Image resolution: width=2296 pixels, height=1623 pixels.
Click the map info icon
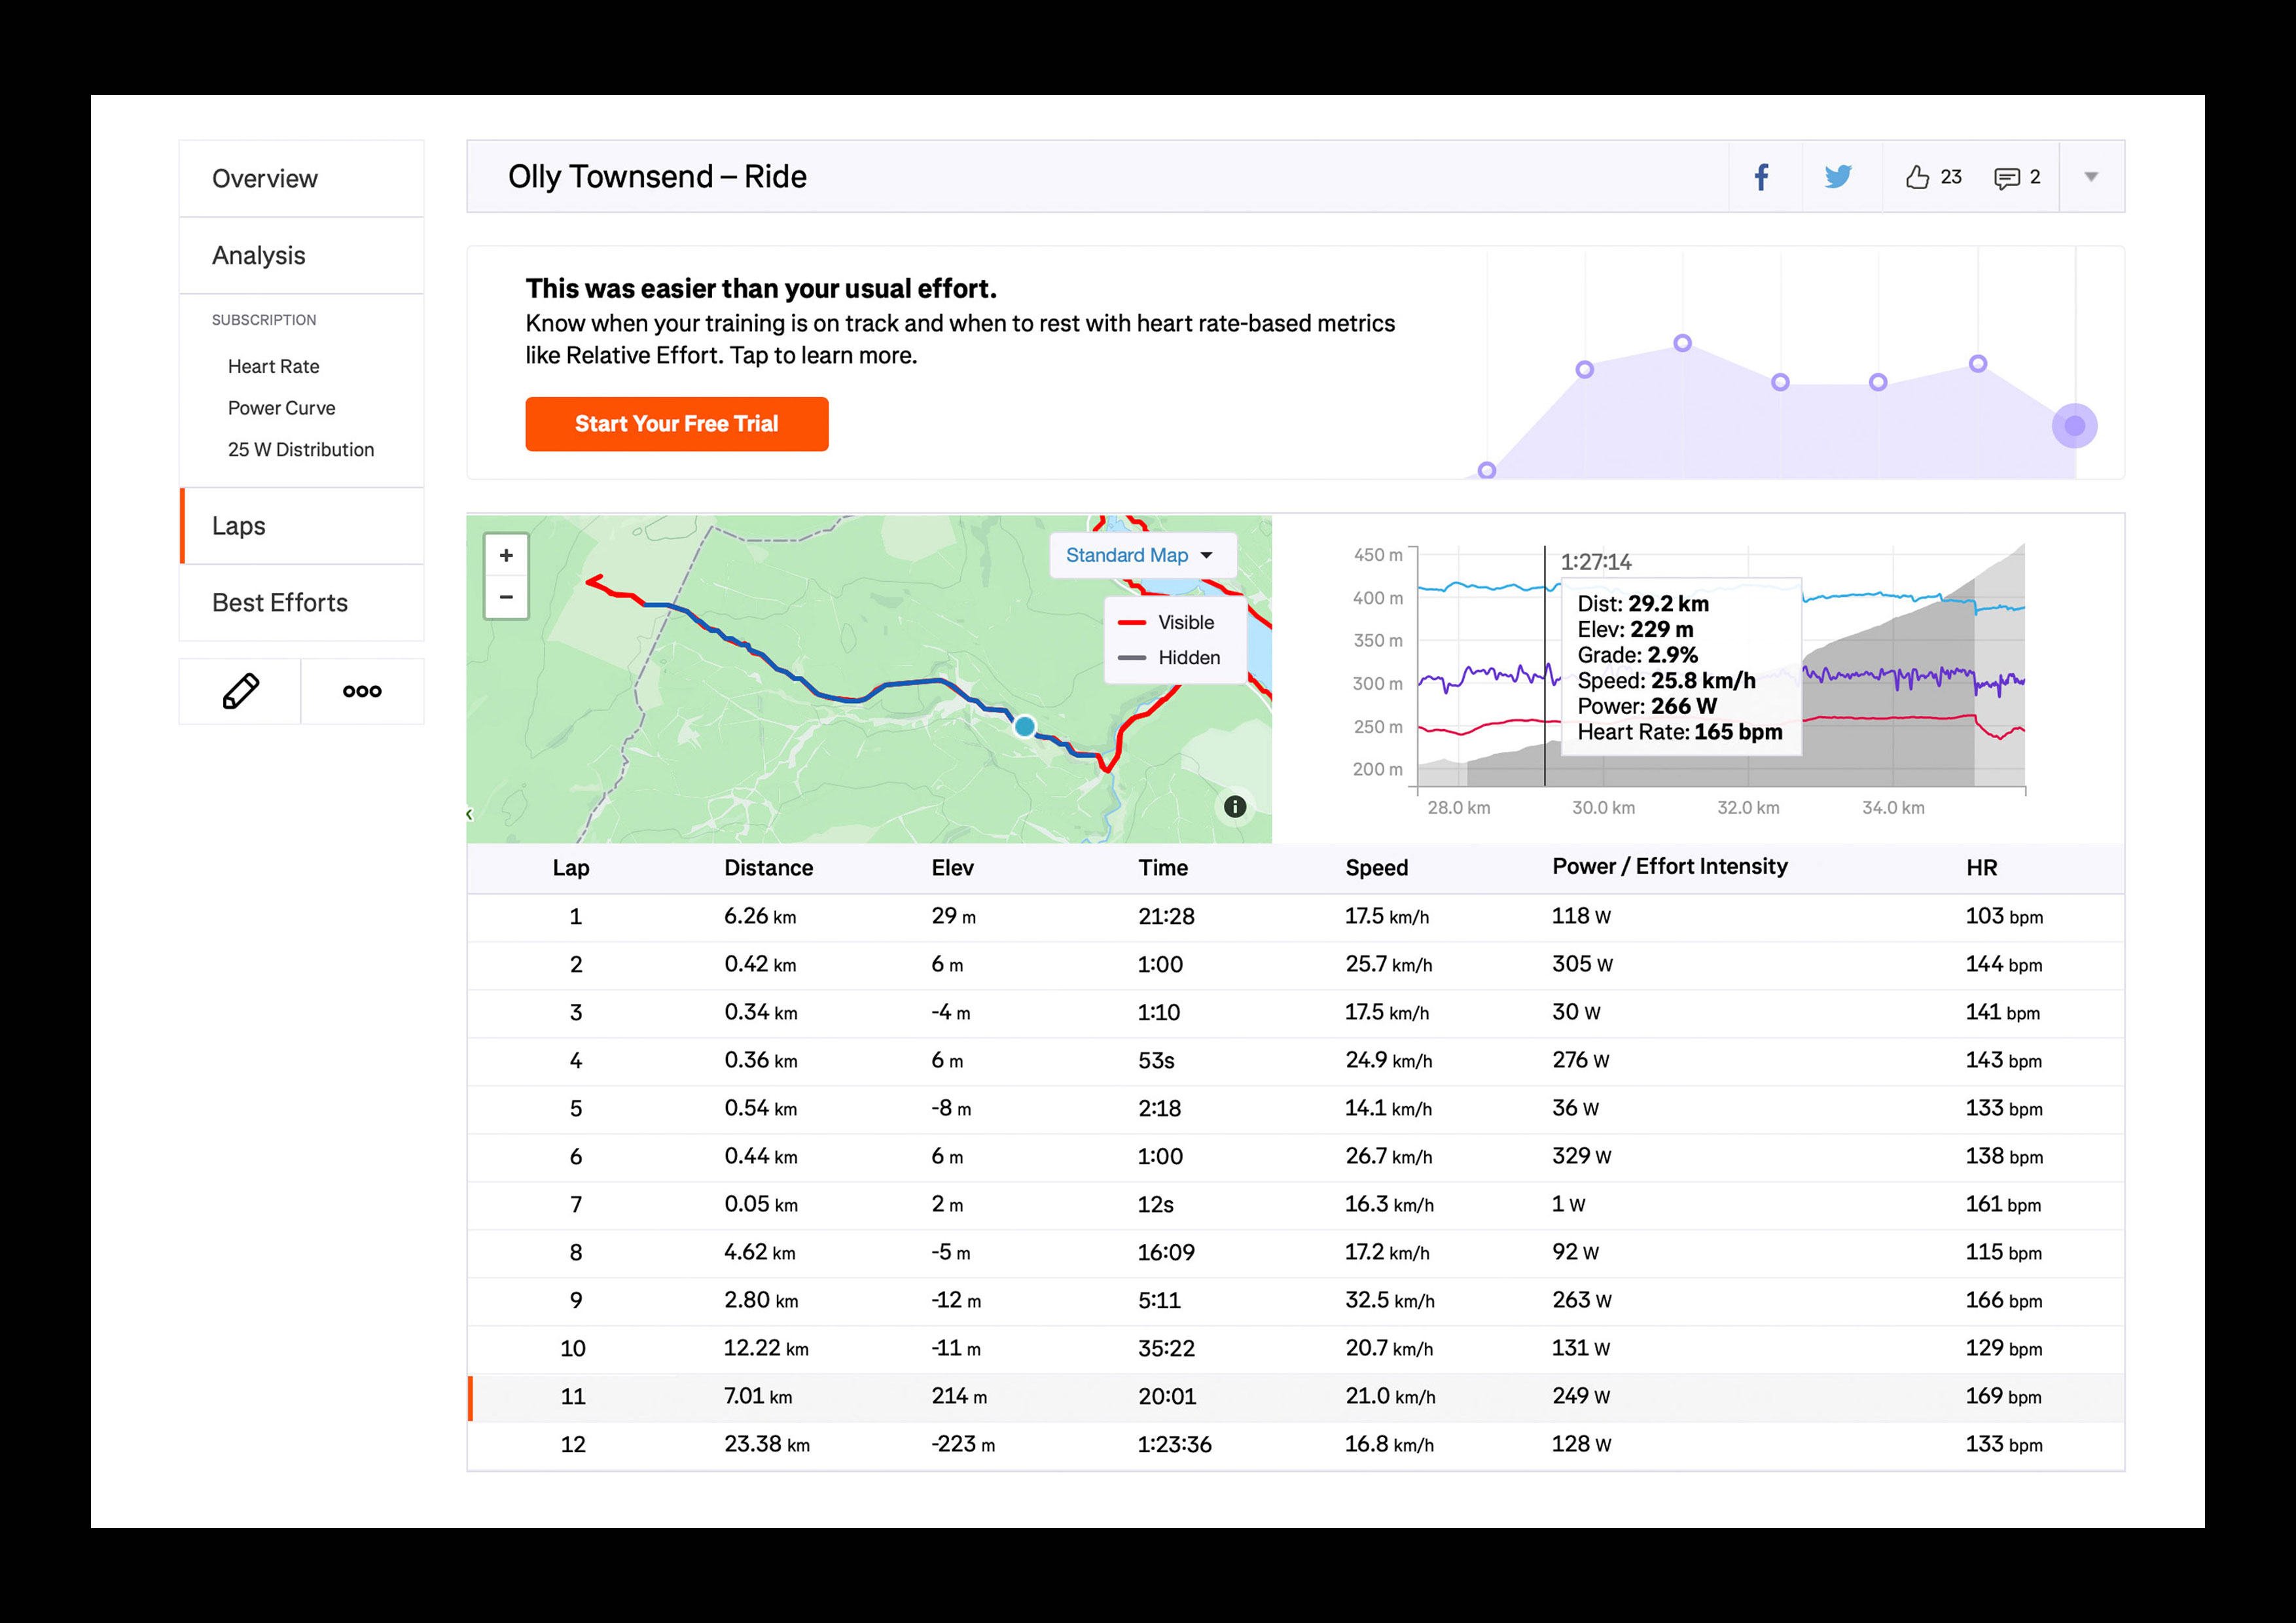[x=1235, y=807]
